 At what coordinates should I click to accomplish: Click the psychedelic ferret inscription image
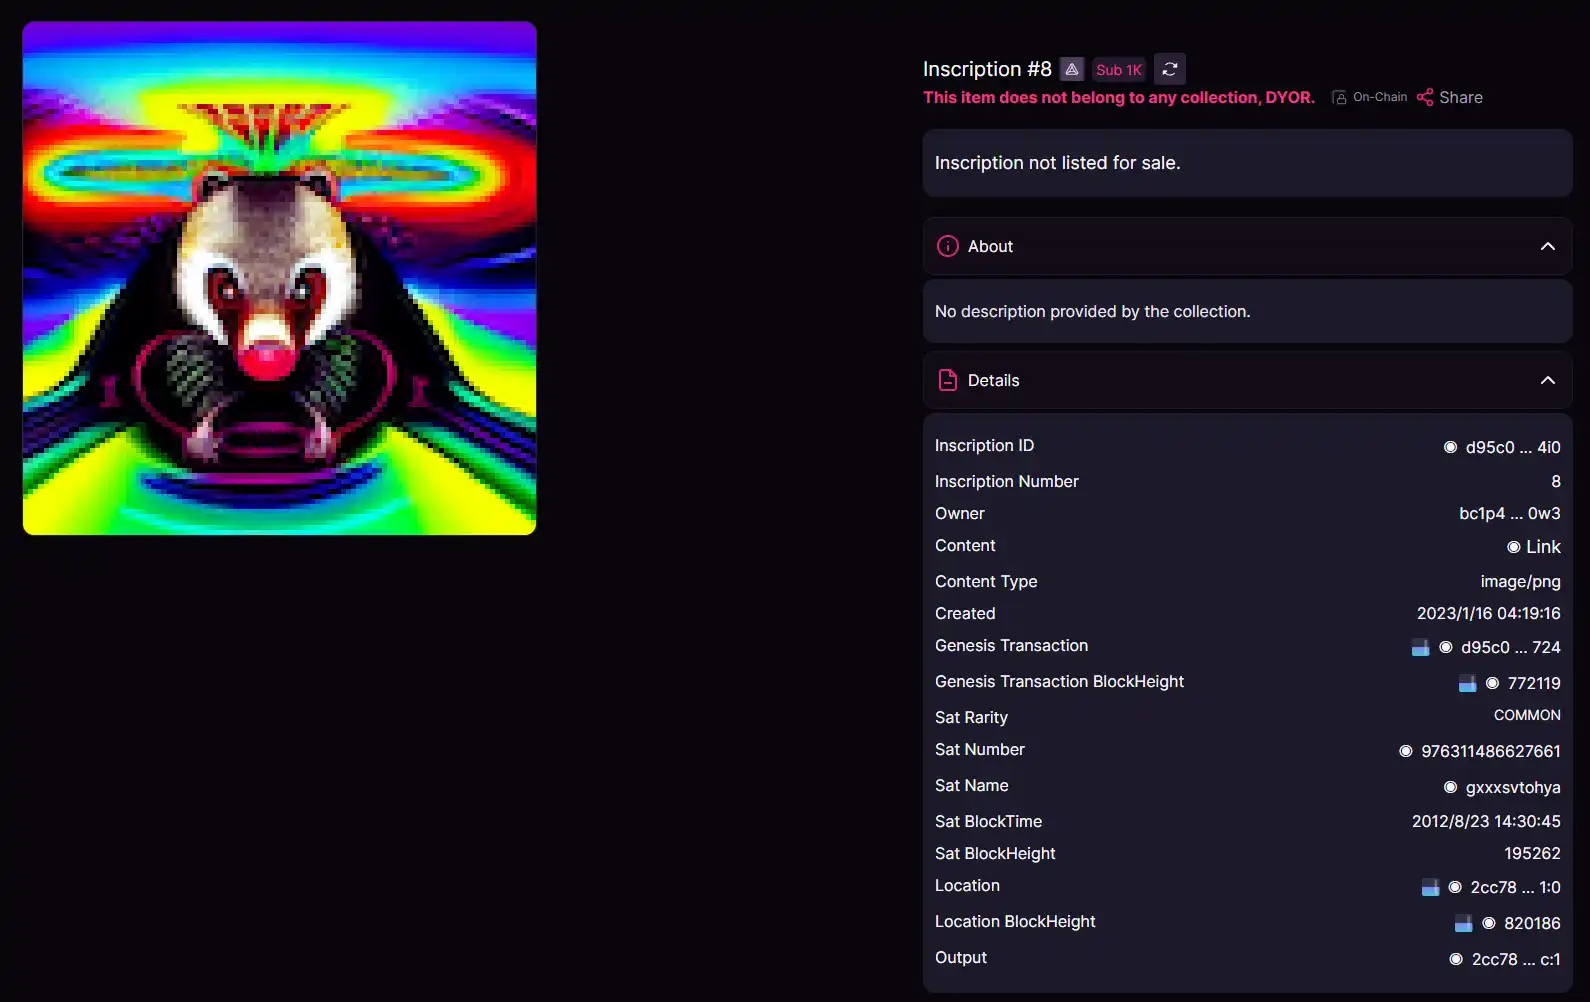pyautogui.click(x=280, y=278)
